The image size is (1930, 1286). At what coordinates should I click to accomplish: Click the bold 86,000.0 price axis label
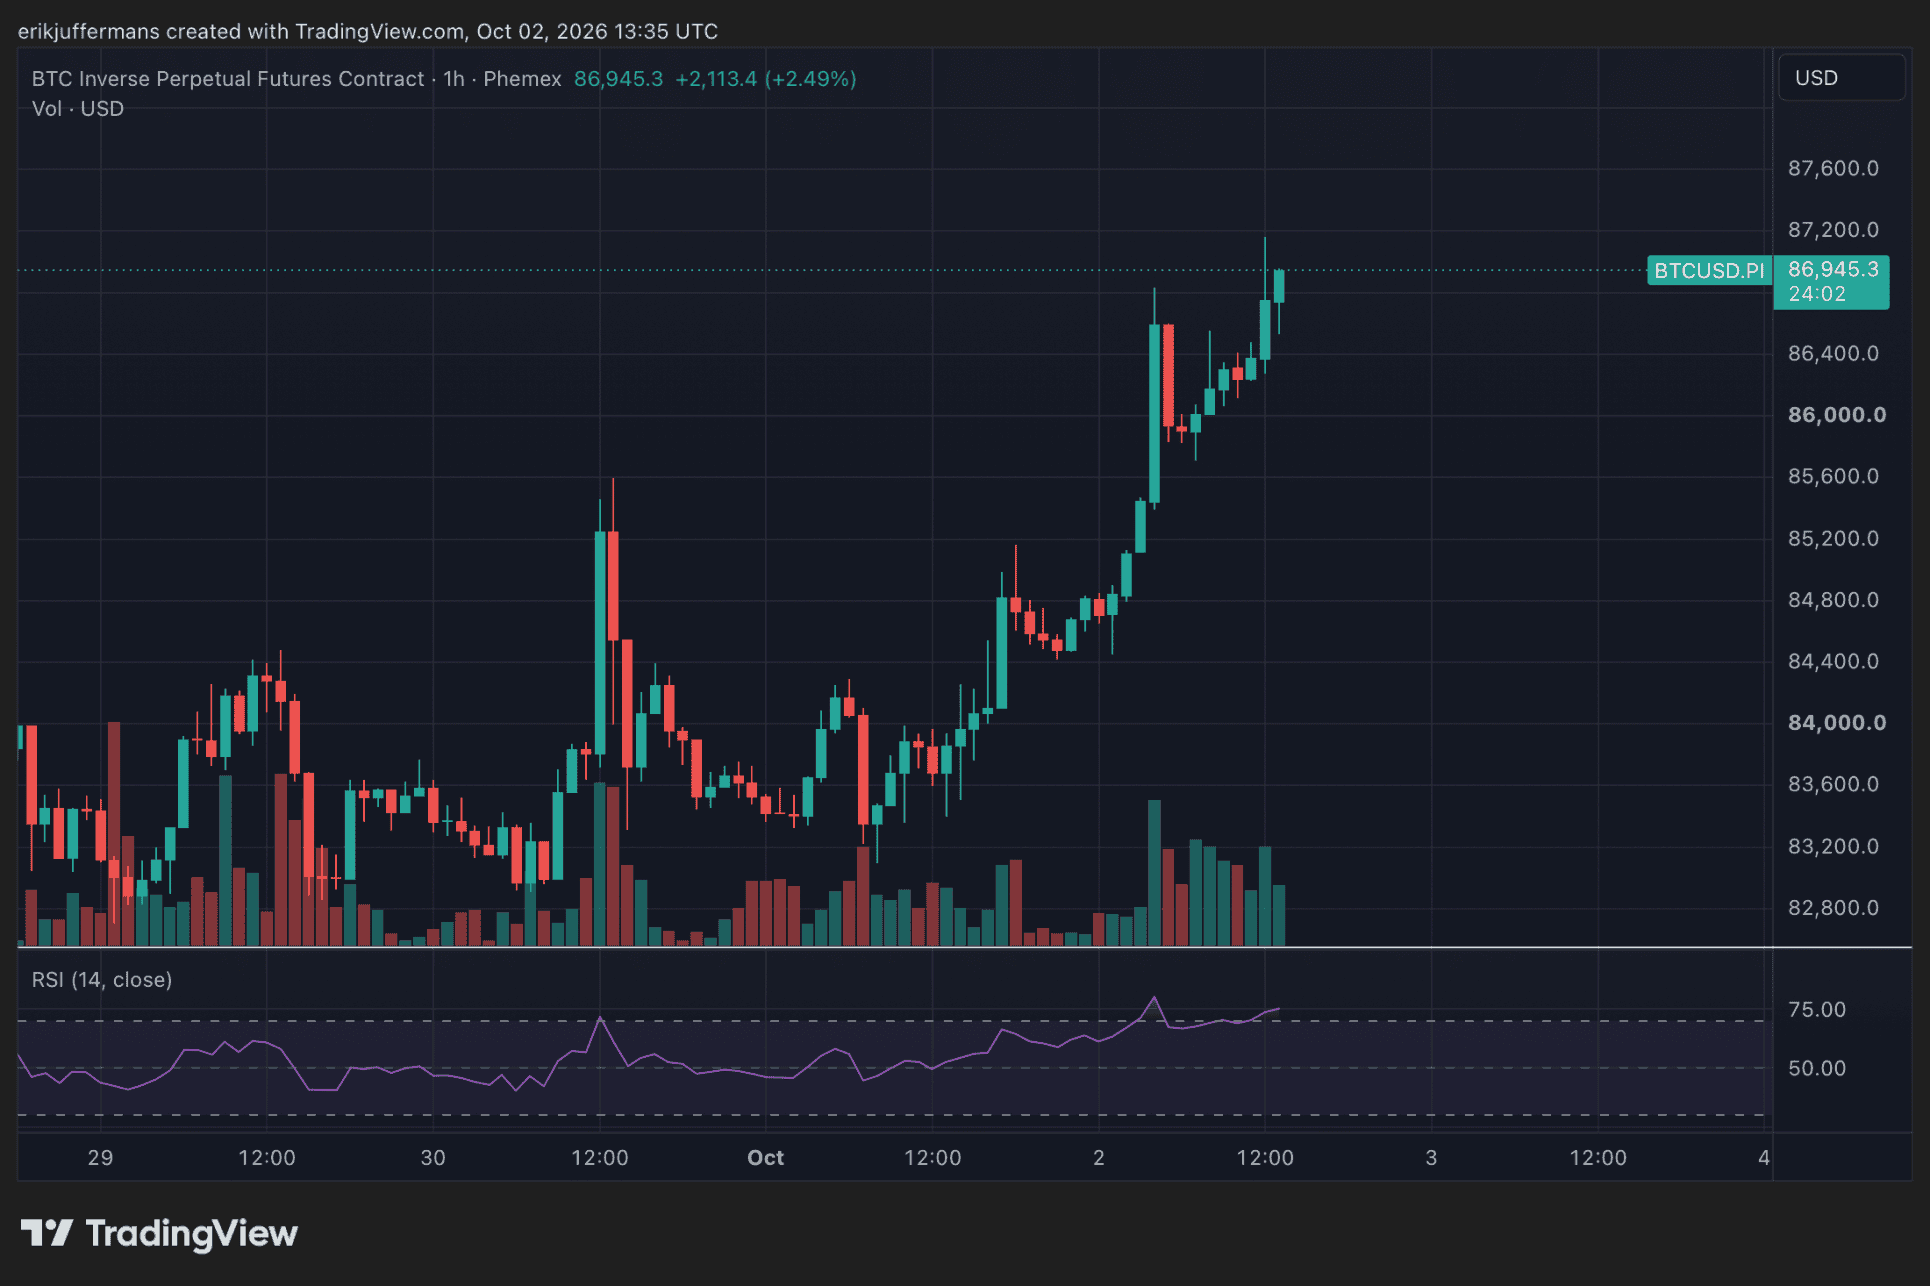pos(1837,415)
